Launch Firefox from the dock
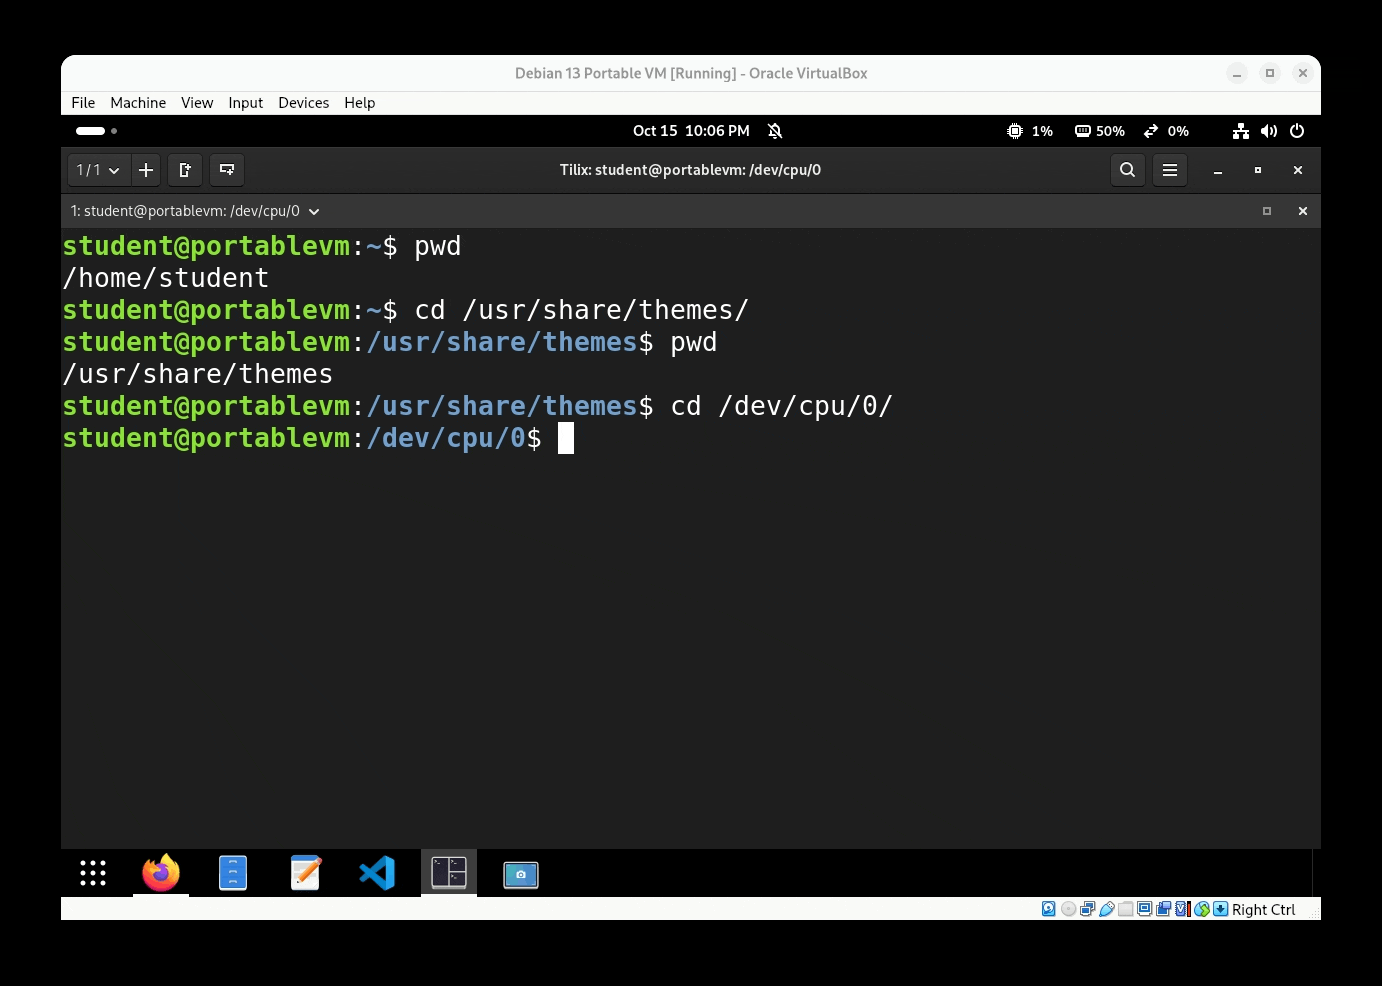Screen dimensions: 1382x986 [161, 873]
